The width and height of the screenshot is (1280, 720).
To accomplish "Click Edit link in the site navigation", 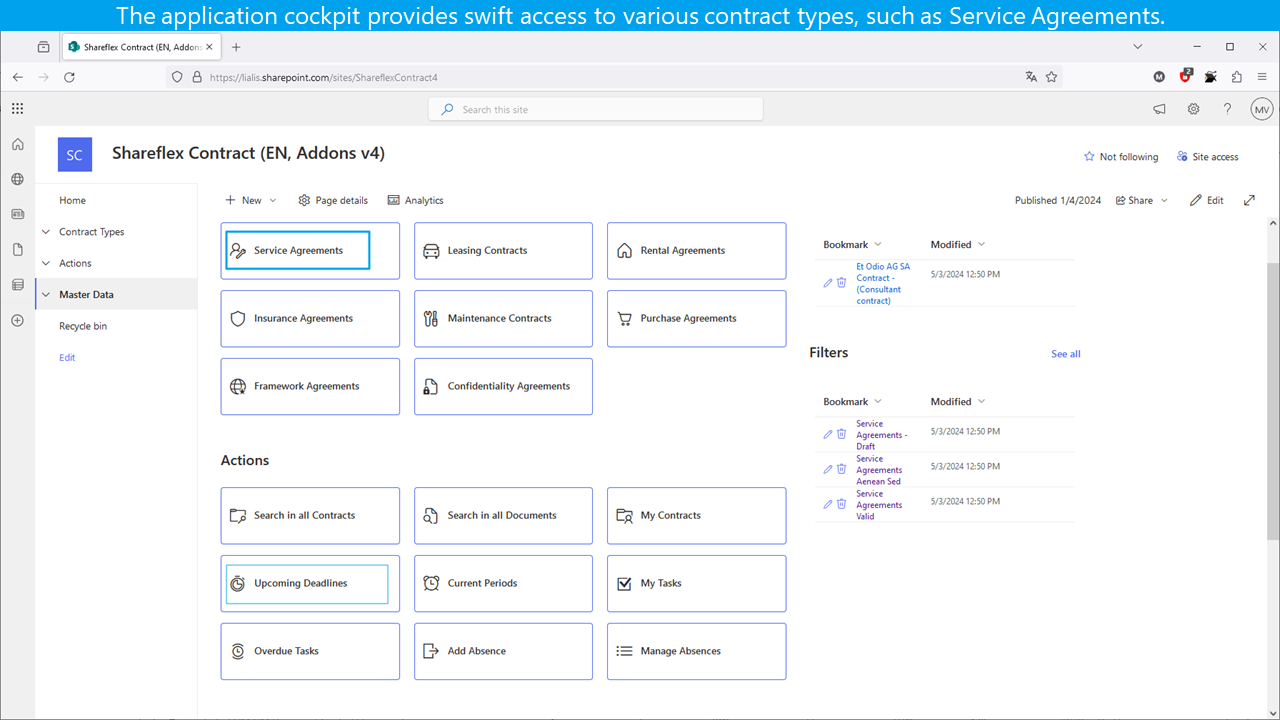I will [x=67, y=357].
